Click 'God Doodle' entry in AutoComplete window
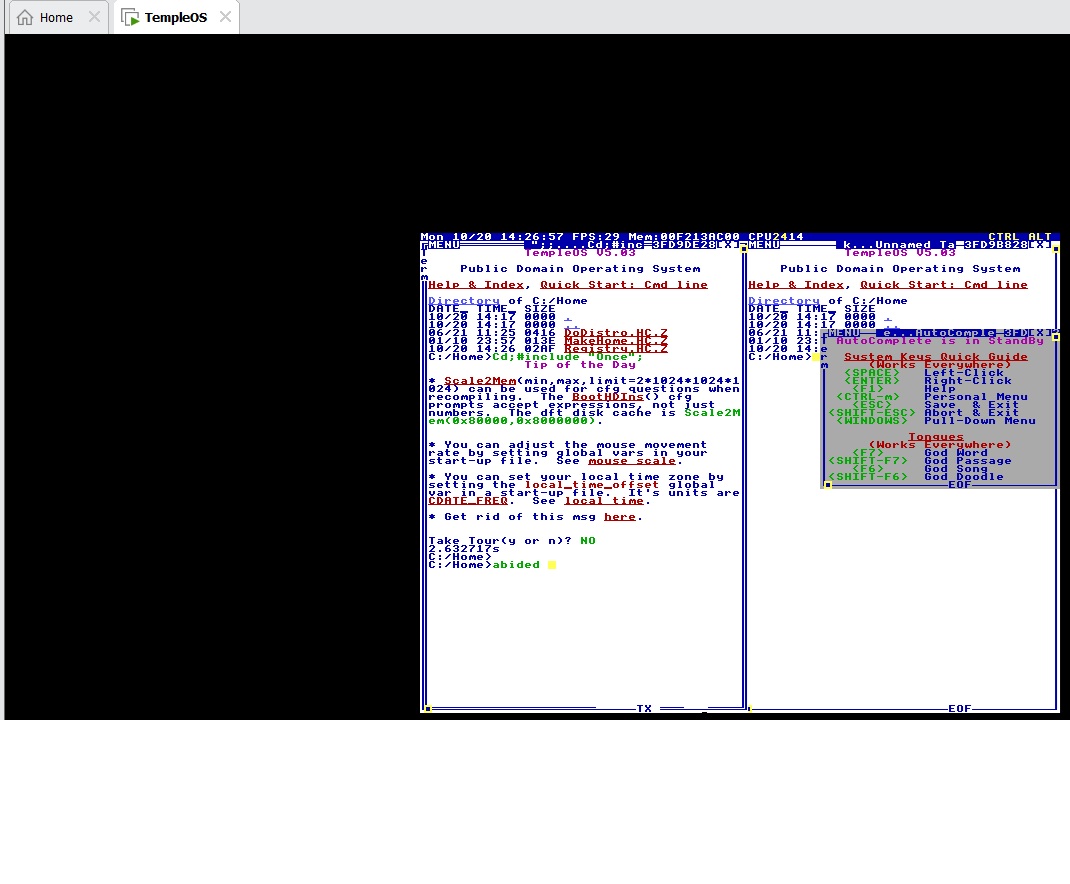Viewport: 1070px width, 884px height. pos(964,476)
